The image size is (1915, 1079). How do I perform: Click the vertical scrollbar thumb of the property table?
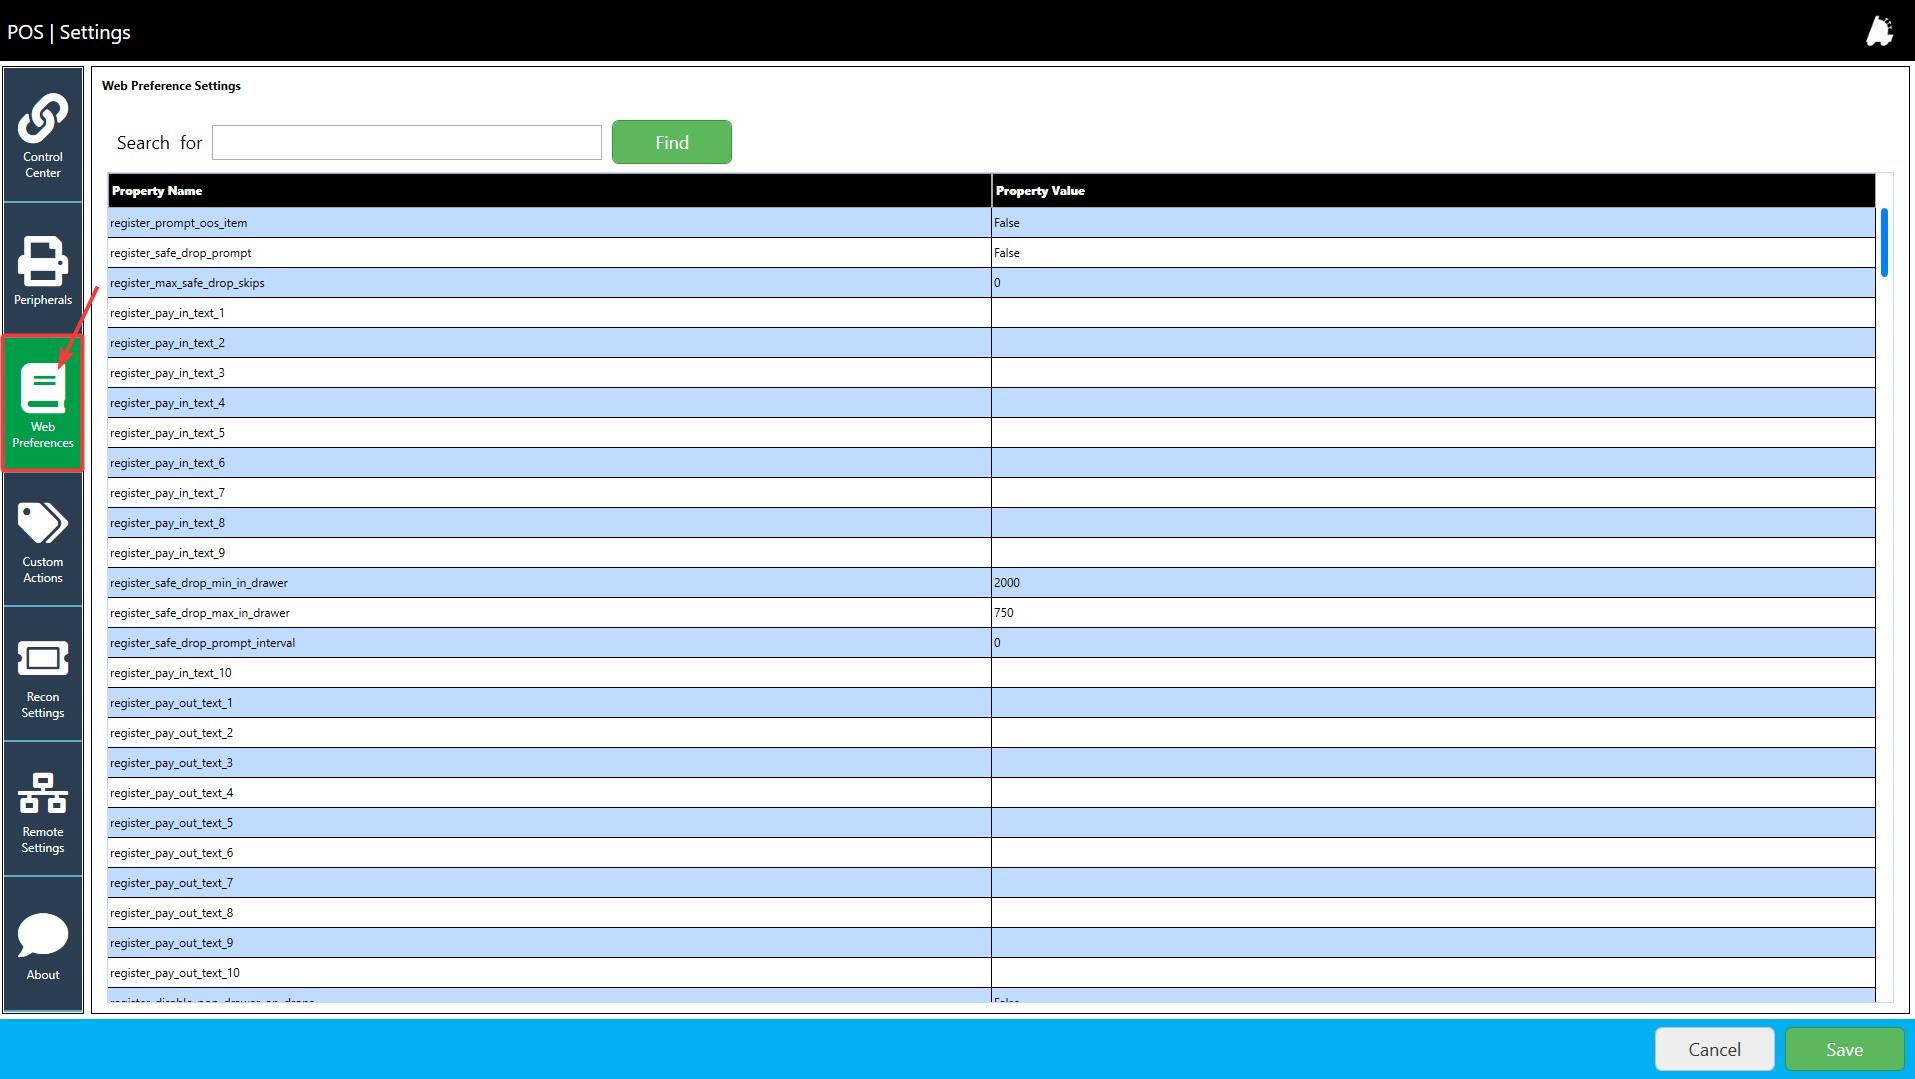1884,243
